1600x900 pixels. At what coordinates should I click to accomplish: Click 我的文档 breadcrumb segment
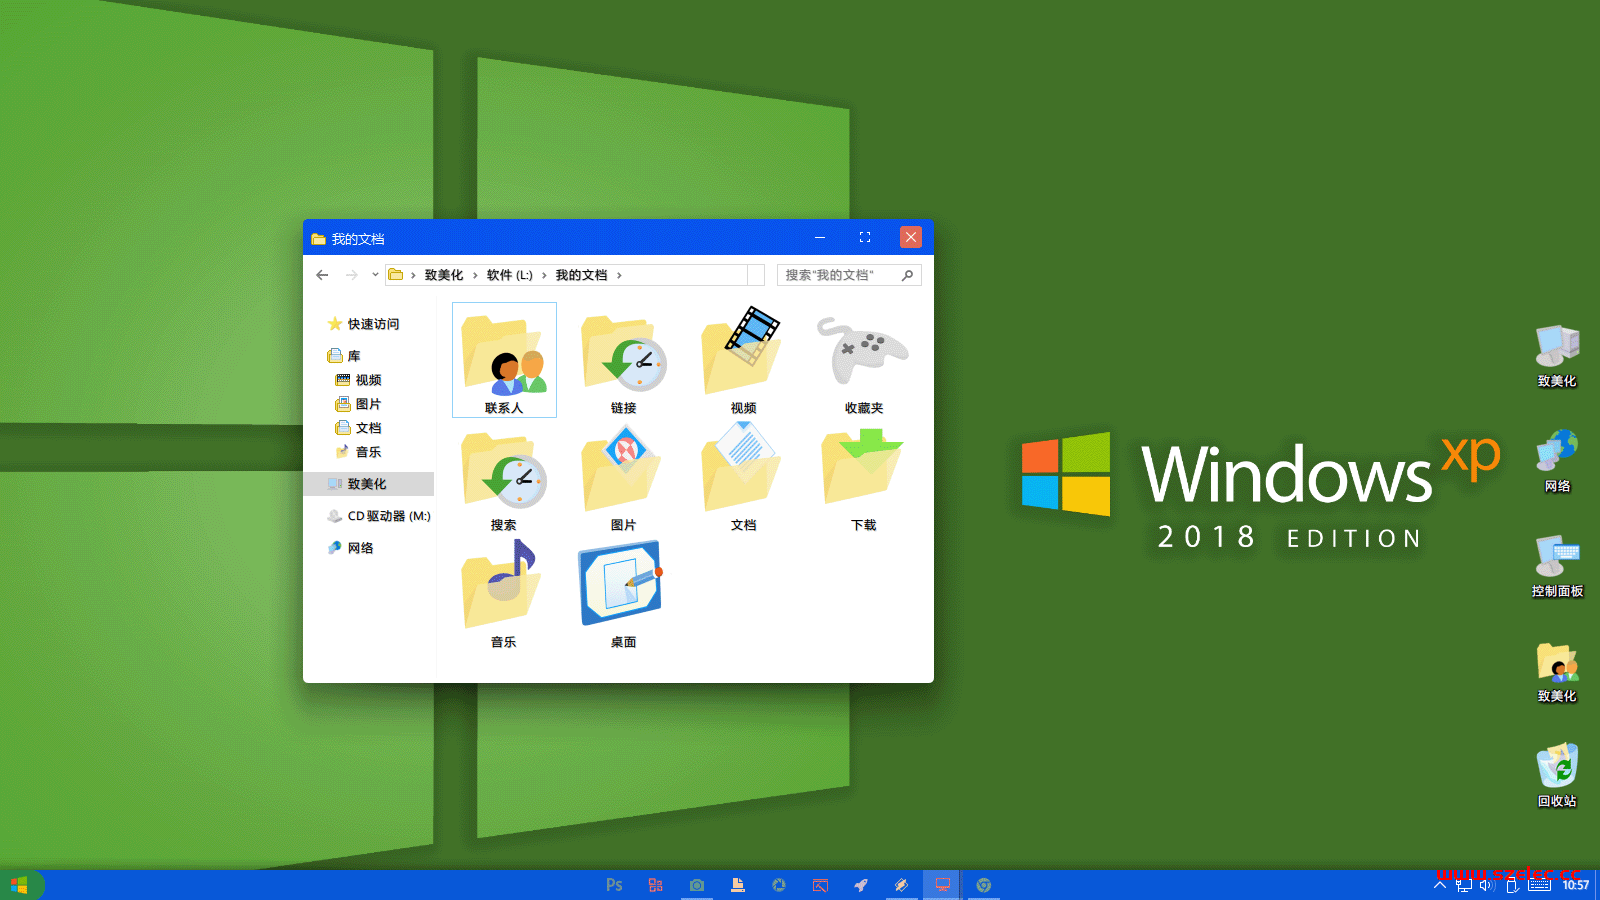coord(582,275)
